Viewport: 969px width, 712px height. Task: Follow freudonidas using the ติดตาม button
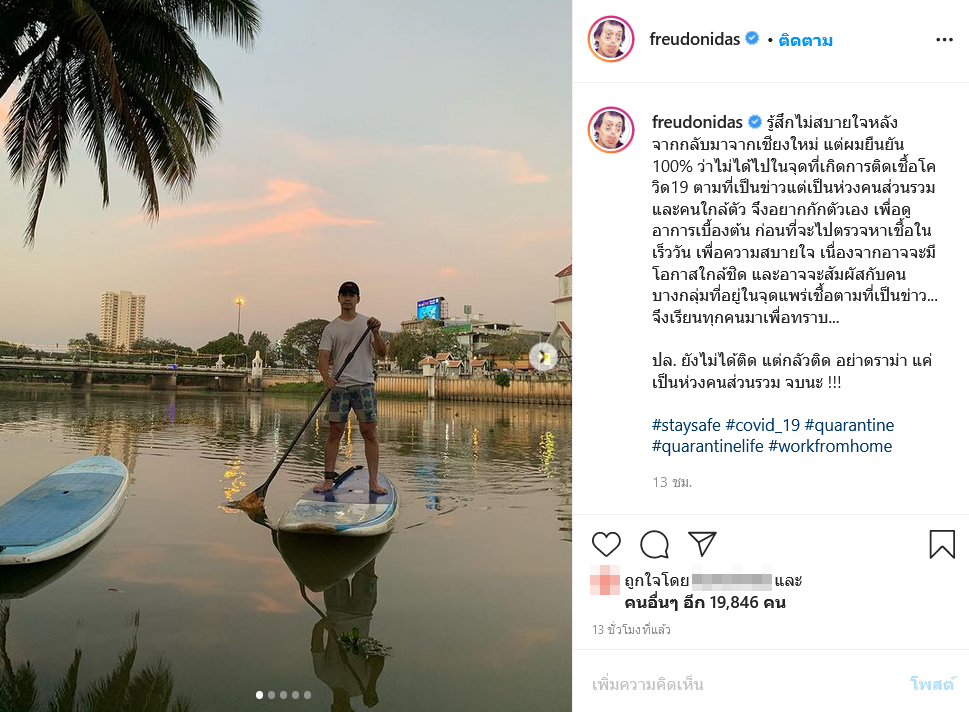(x=805, y=40)
